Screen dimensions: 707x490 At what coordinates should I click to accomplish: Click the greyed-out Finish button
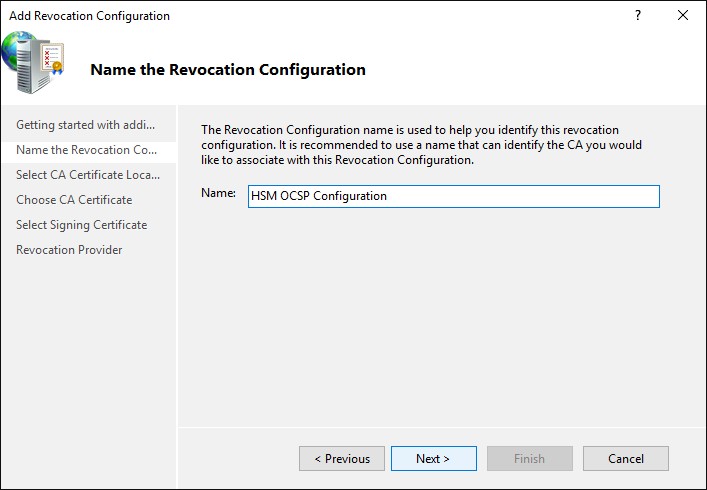(x=530, y=458)
